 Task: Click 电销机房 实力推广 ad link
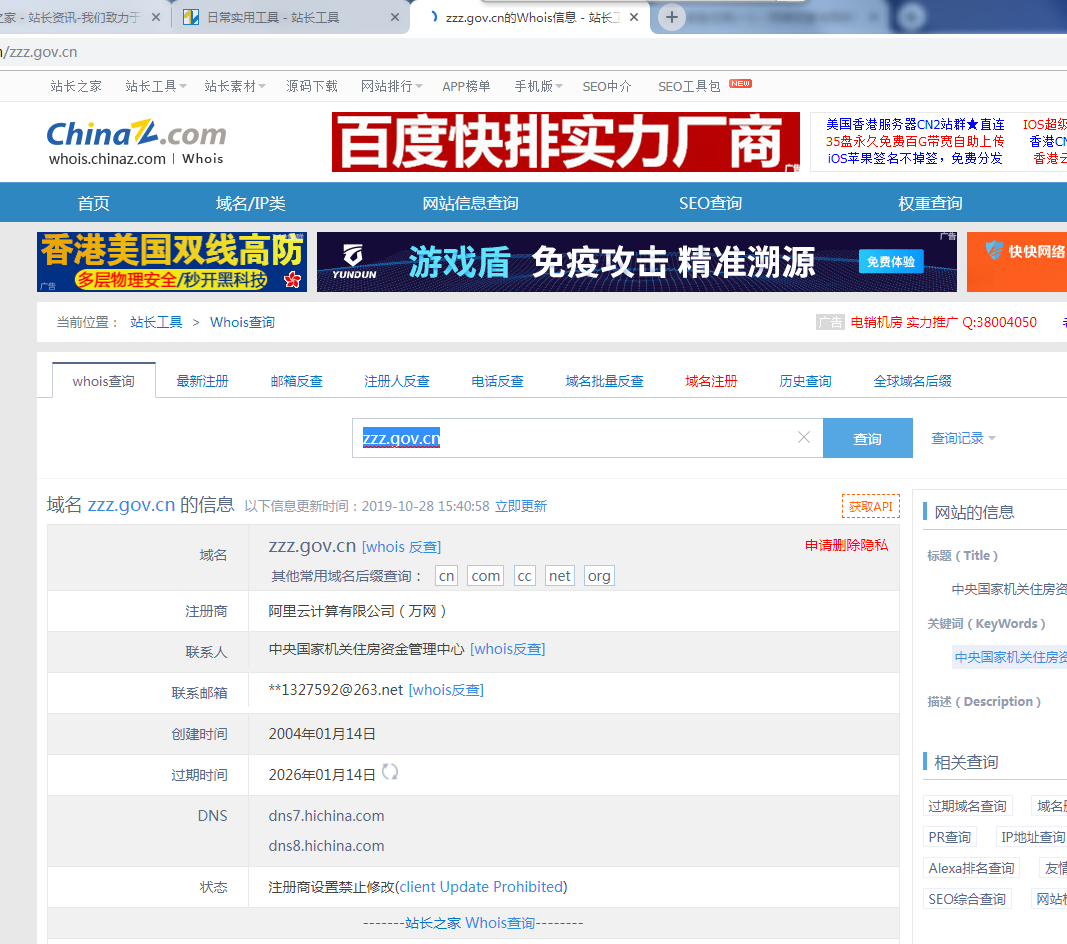click(944, 322)
